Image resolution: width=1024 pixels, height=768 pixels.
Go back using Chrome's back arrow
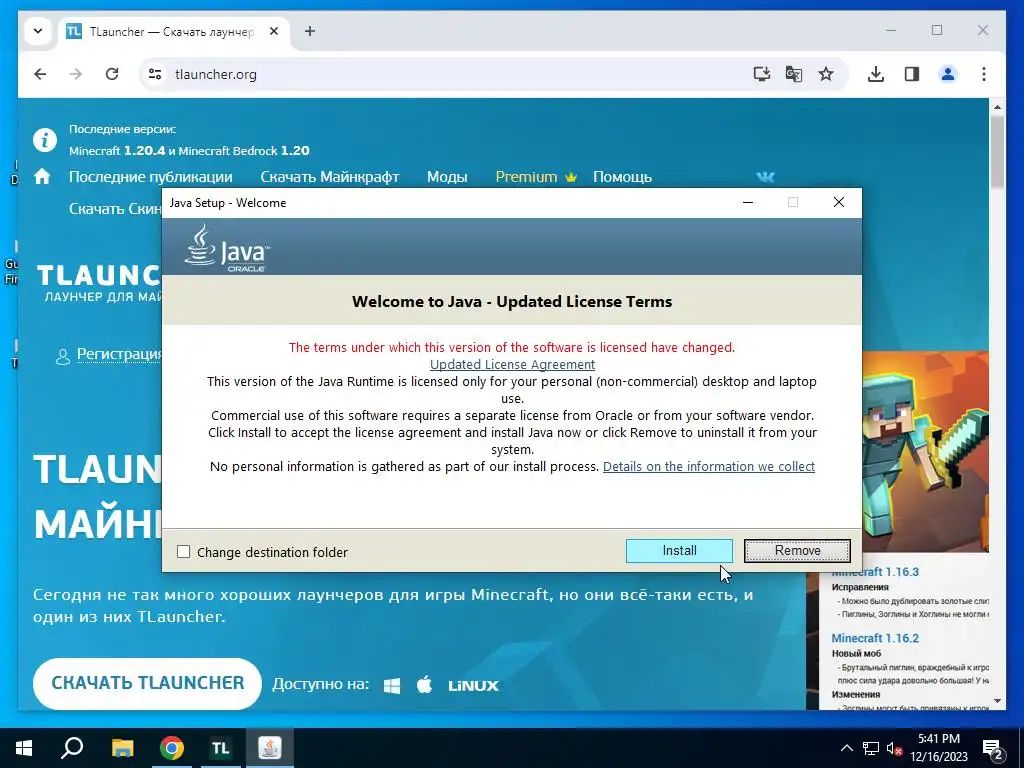pyautogui.click(x=40, y=74)
